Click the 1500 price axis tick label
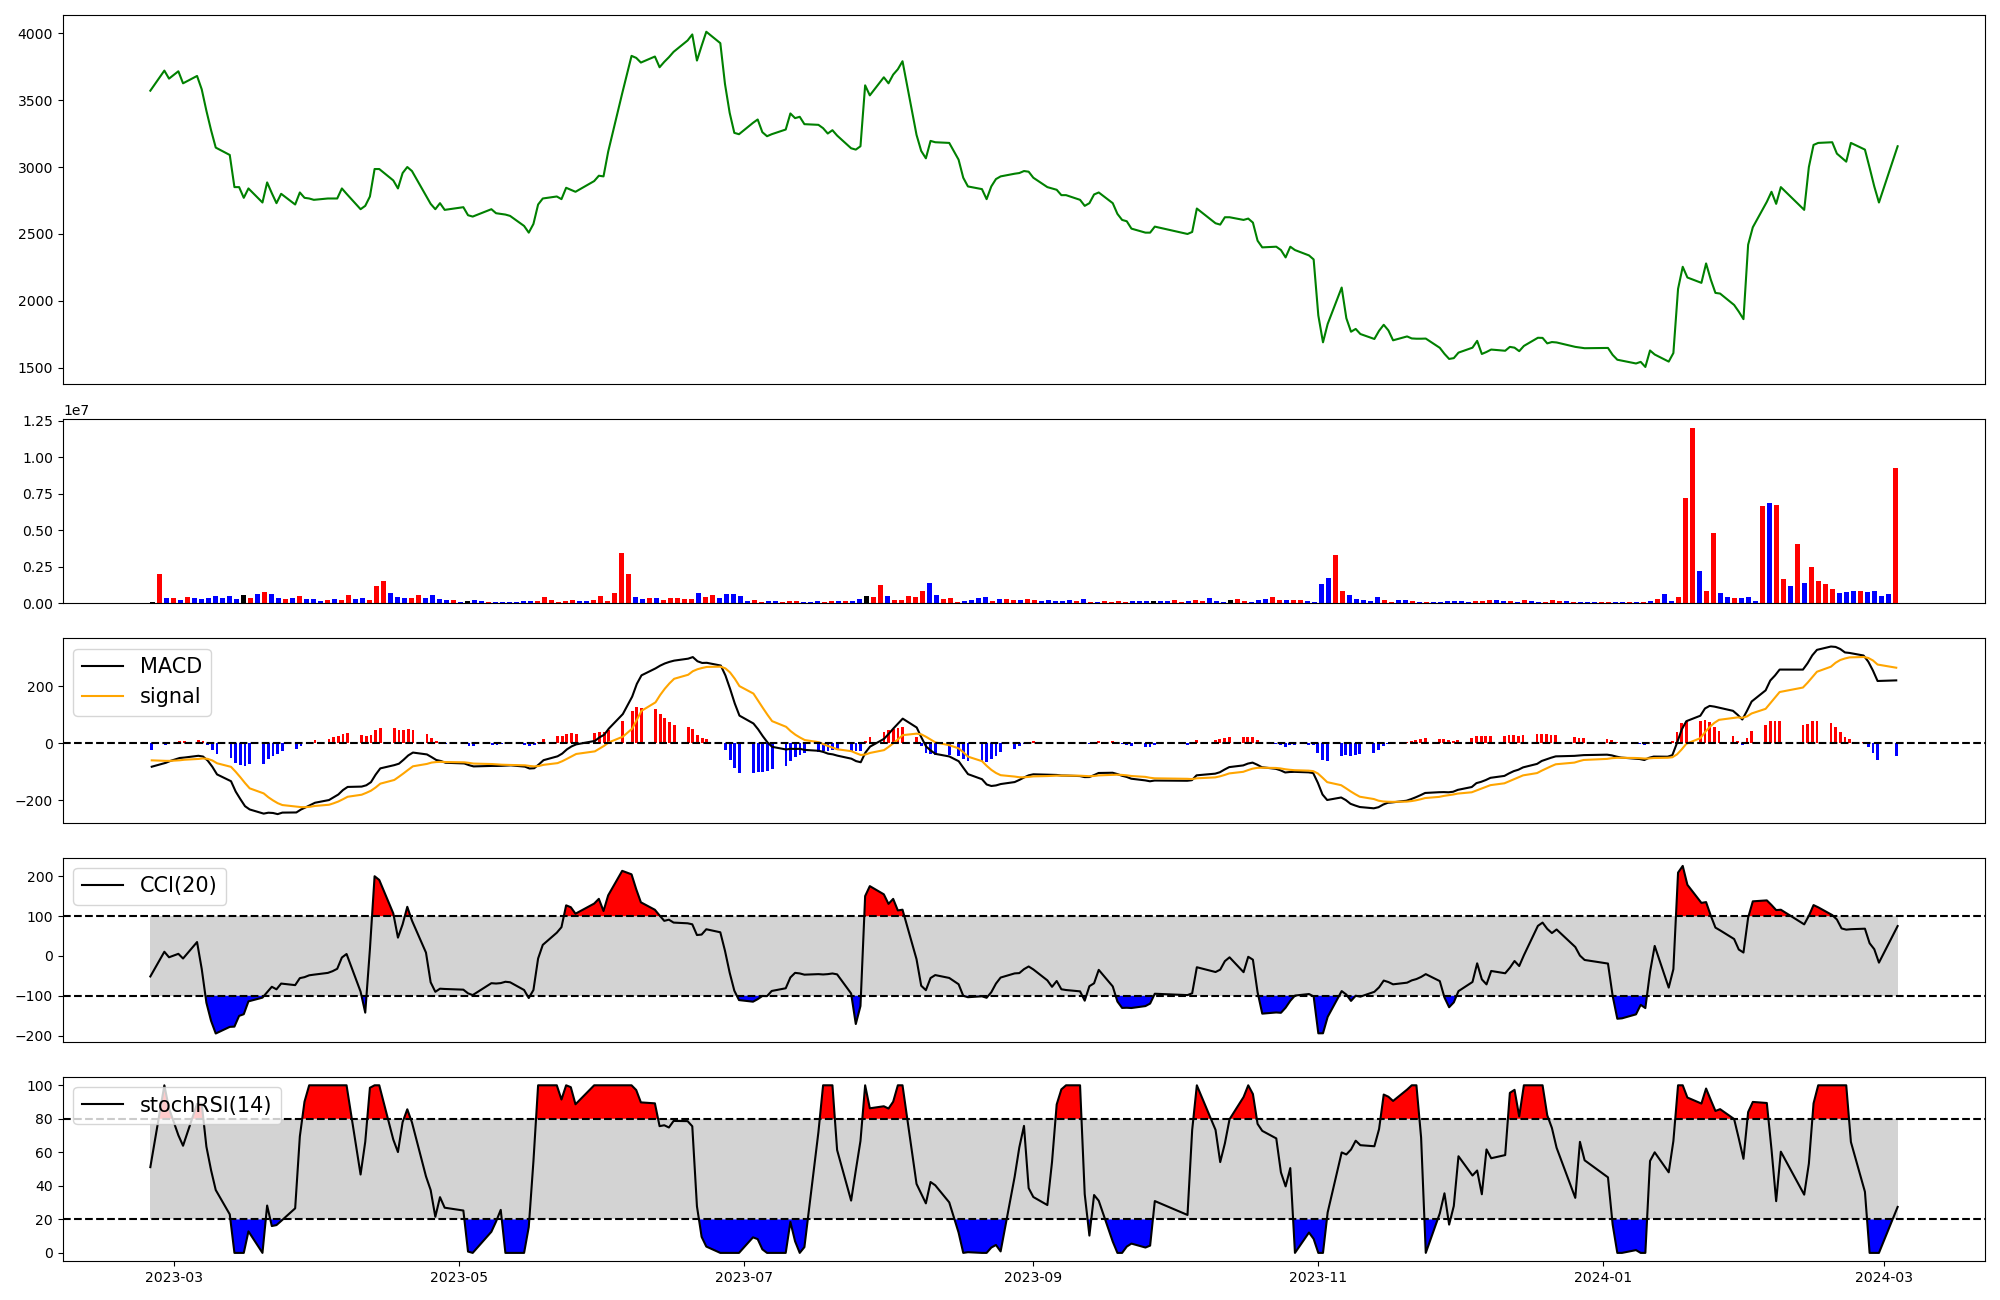This screenshot has width=2000, height=1300. coord(35,368)
